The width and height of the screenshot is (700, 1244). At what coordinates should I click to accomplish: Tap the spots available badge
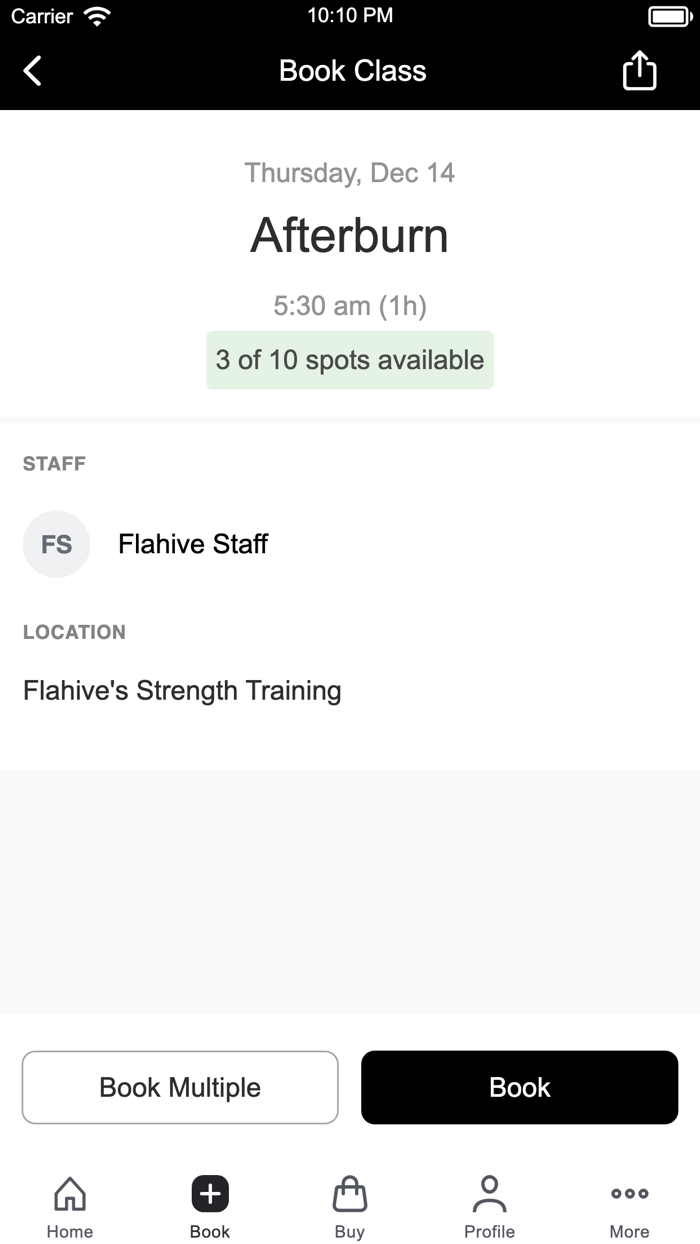349,360
